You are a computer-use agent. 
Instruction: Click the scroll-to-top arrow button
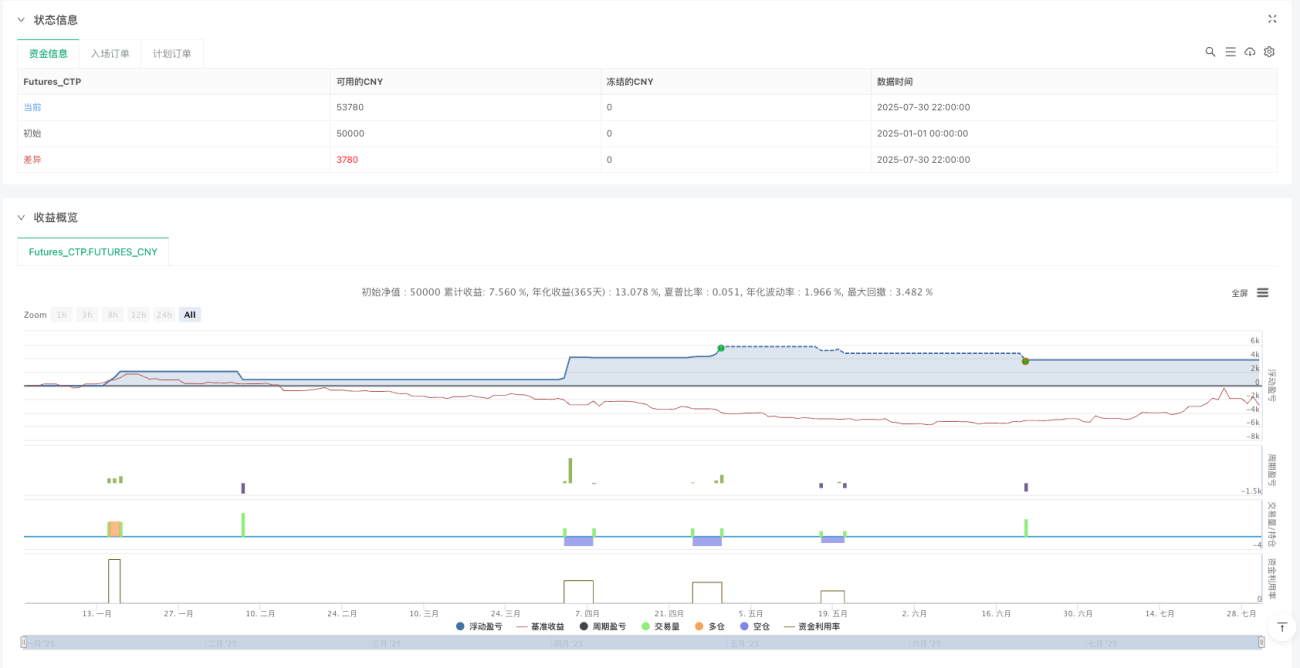coord(1281,626)
